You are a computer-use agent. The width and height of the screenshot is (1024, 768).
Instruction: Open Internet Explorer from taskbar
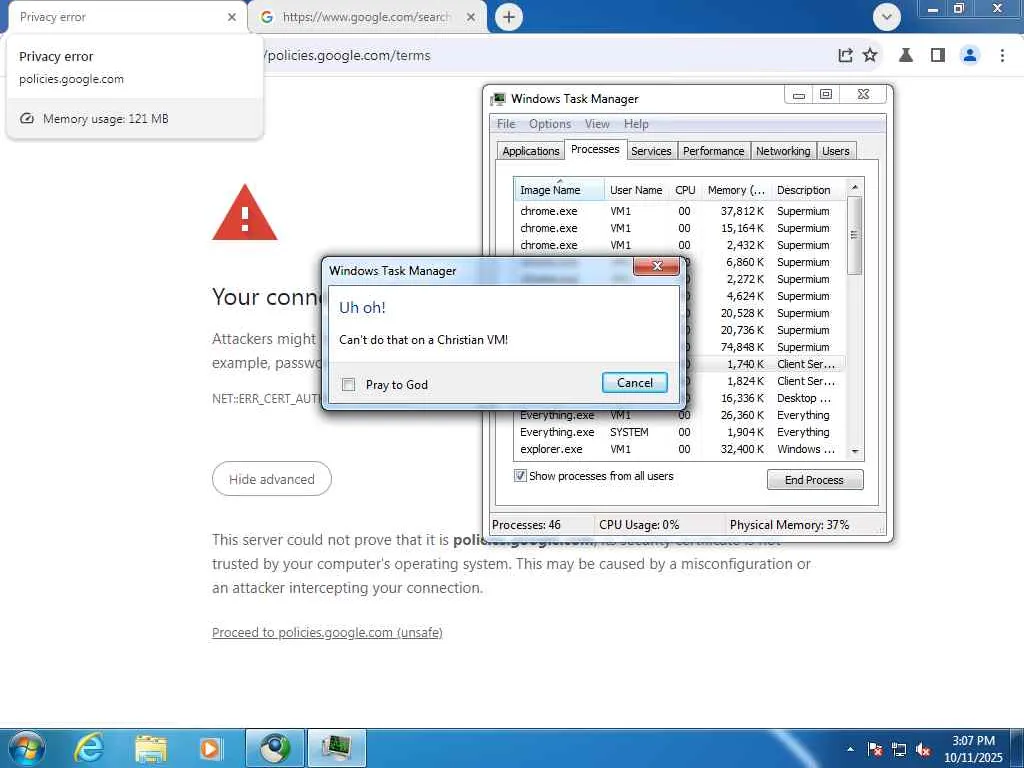click(89, 748)
